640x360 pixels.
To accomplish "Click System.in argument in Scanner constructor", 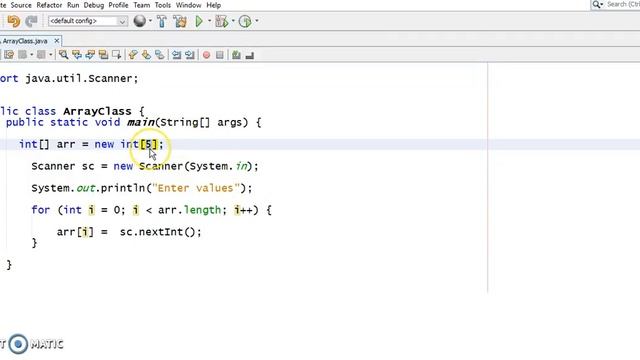I will pyautogui.click(x=218, y=166).
